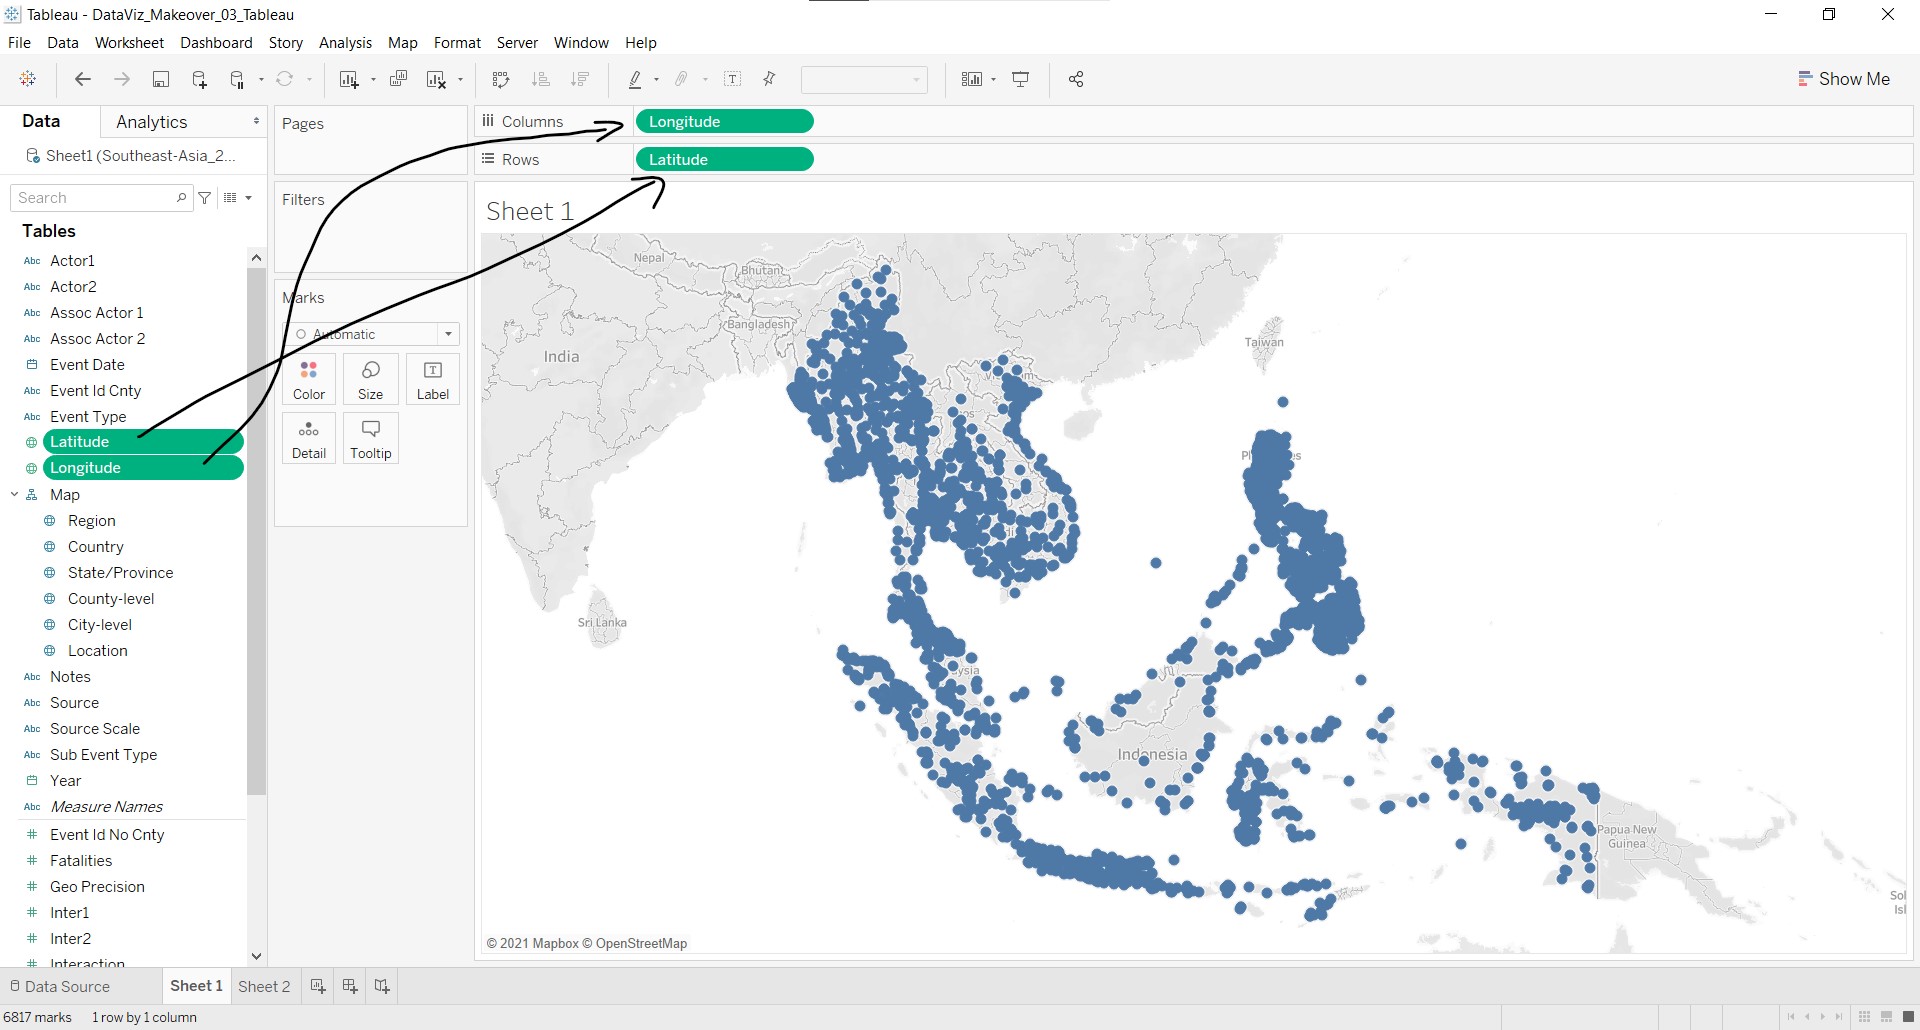Switch to the sheet sorter view
This screenshot has width=1920, height=1030.
[x=1864, y=1017]
